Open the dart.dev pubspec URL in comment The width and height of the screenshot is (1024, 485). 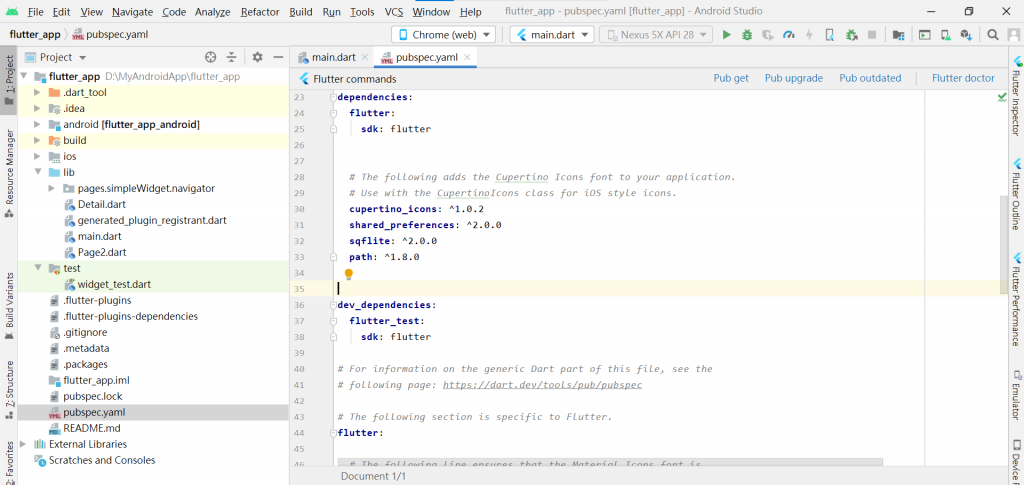coord(542,384)
